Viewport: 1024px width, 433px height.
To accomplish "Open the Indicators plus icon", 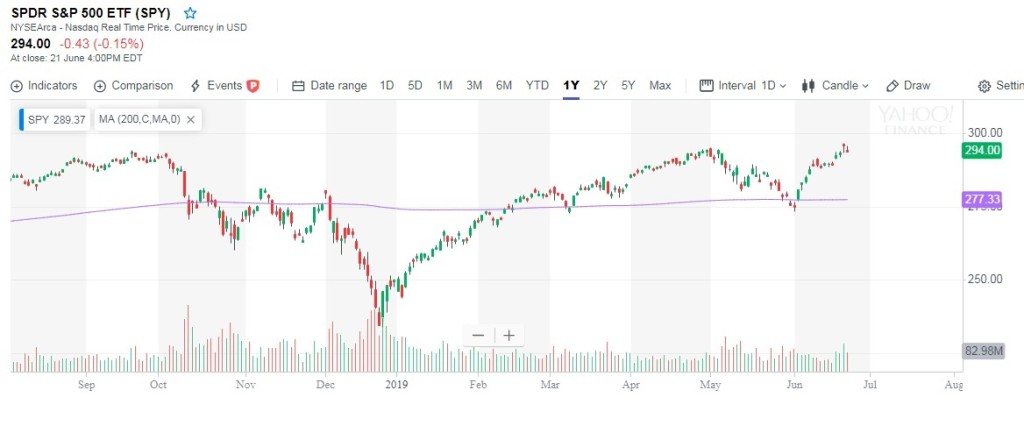I will point(17,86).
